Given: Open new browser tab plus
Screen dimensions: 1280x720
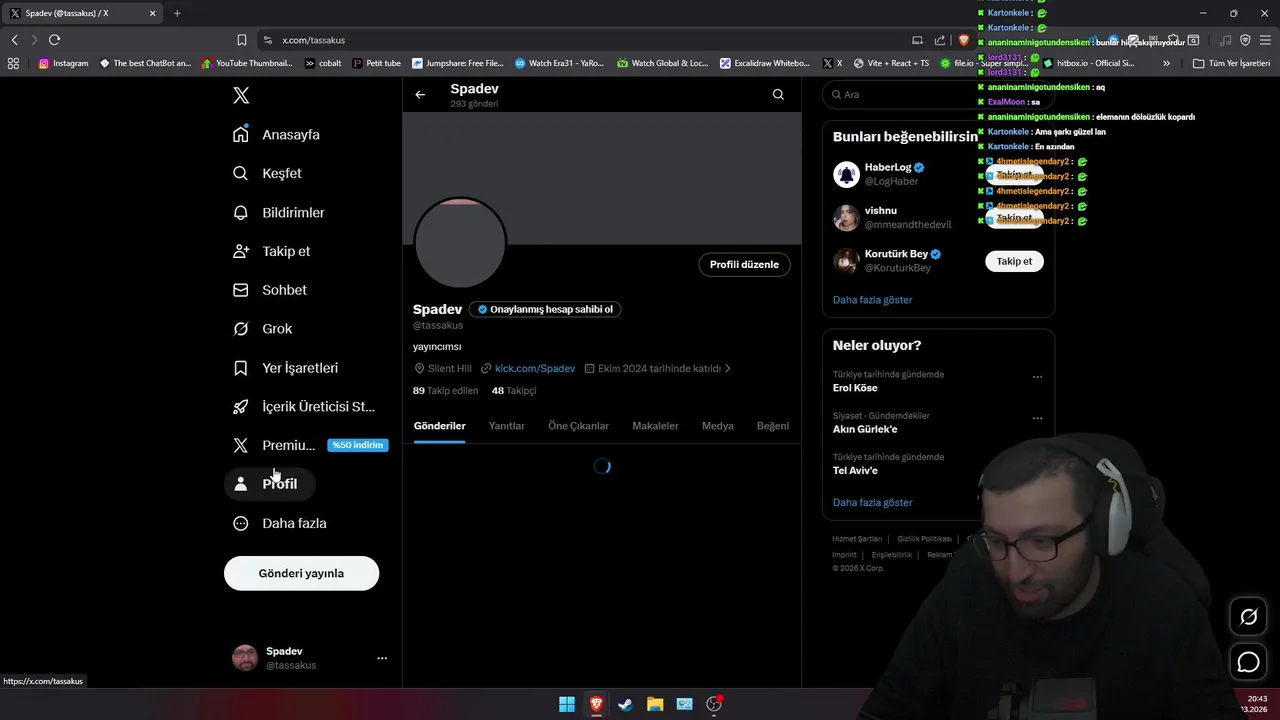Looking at the screenshot, I should click(x=177, y=13).
